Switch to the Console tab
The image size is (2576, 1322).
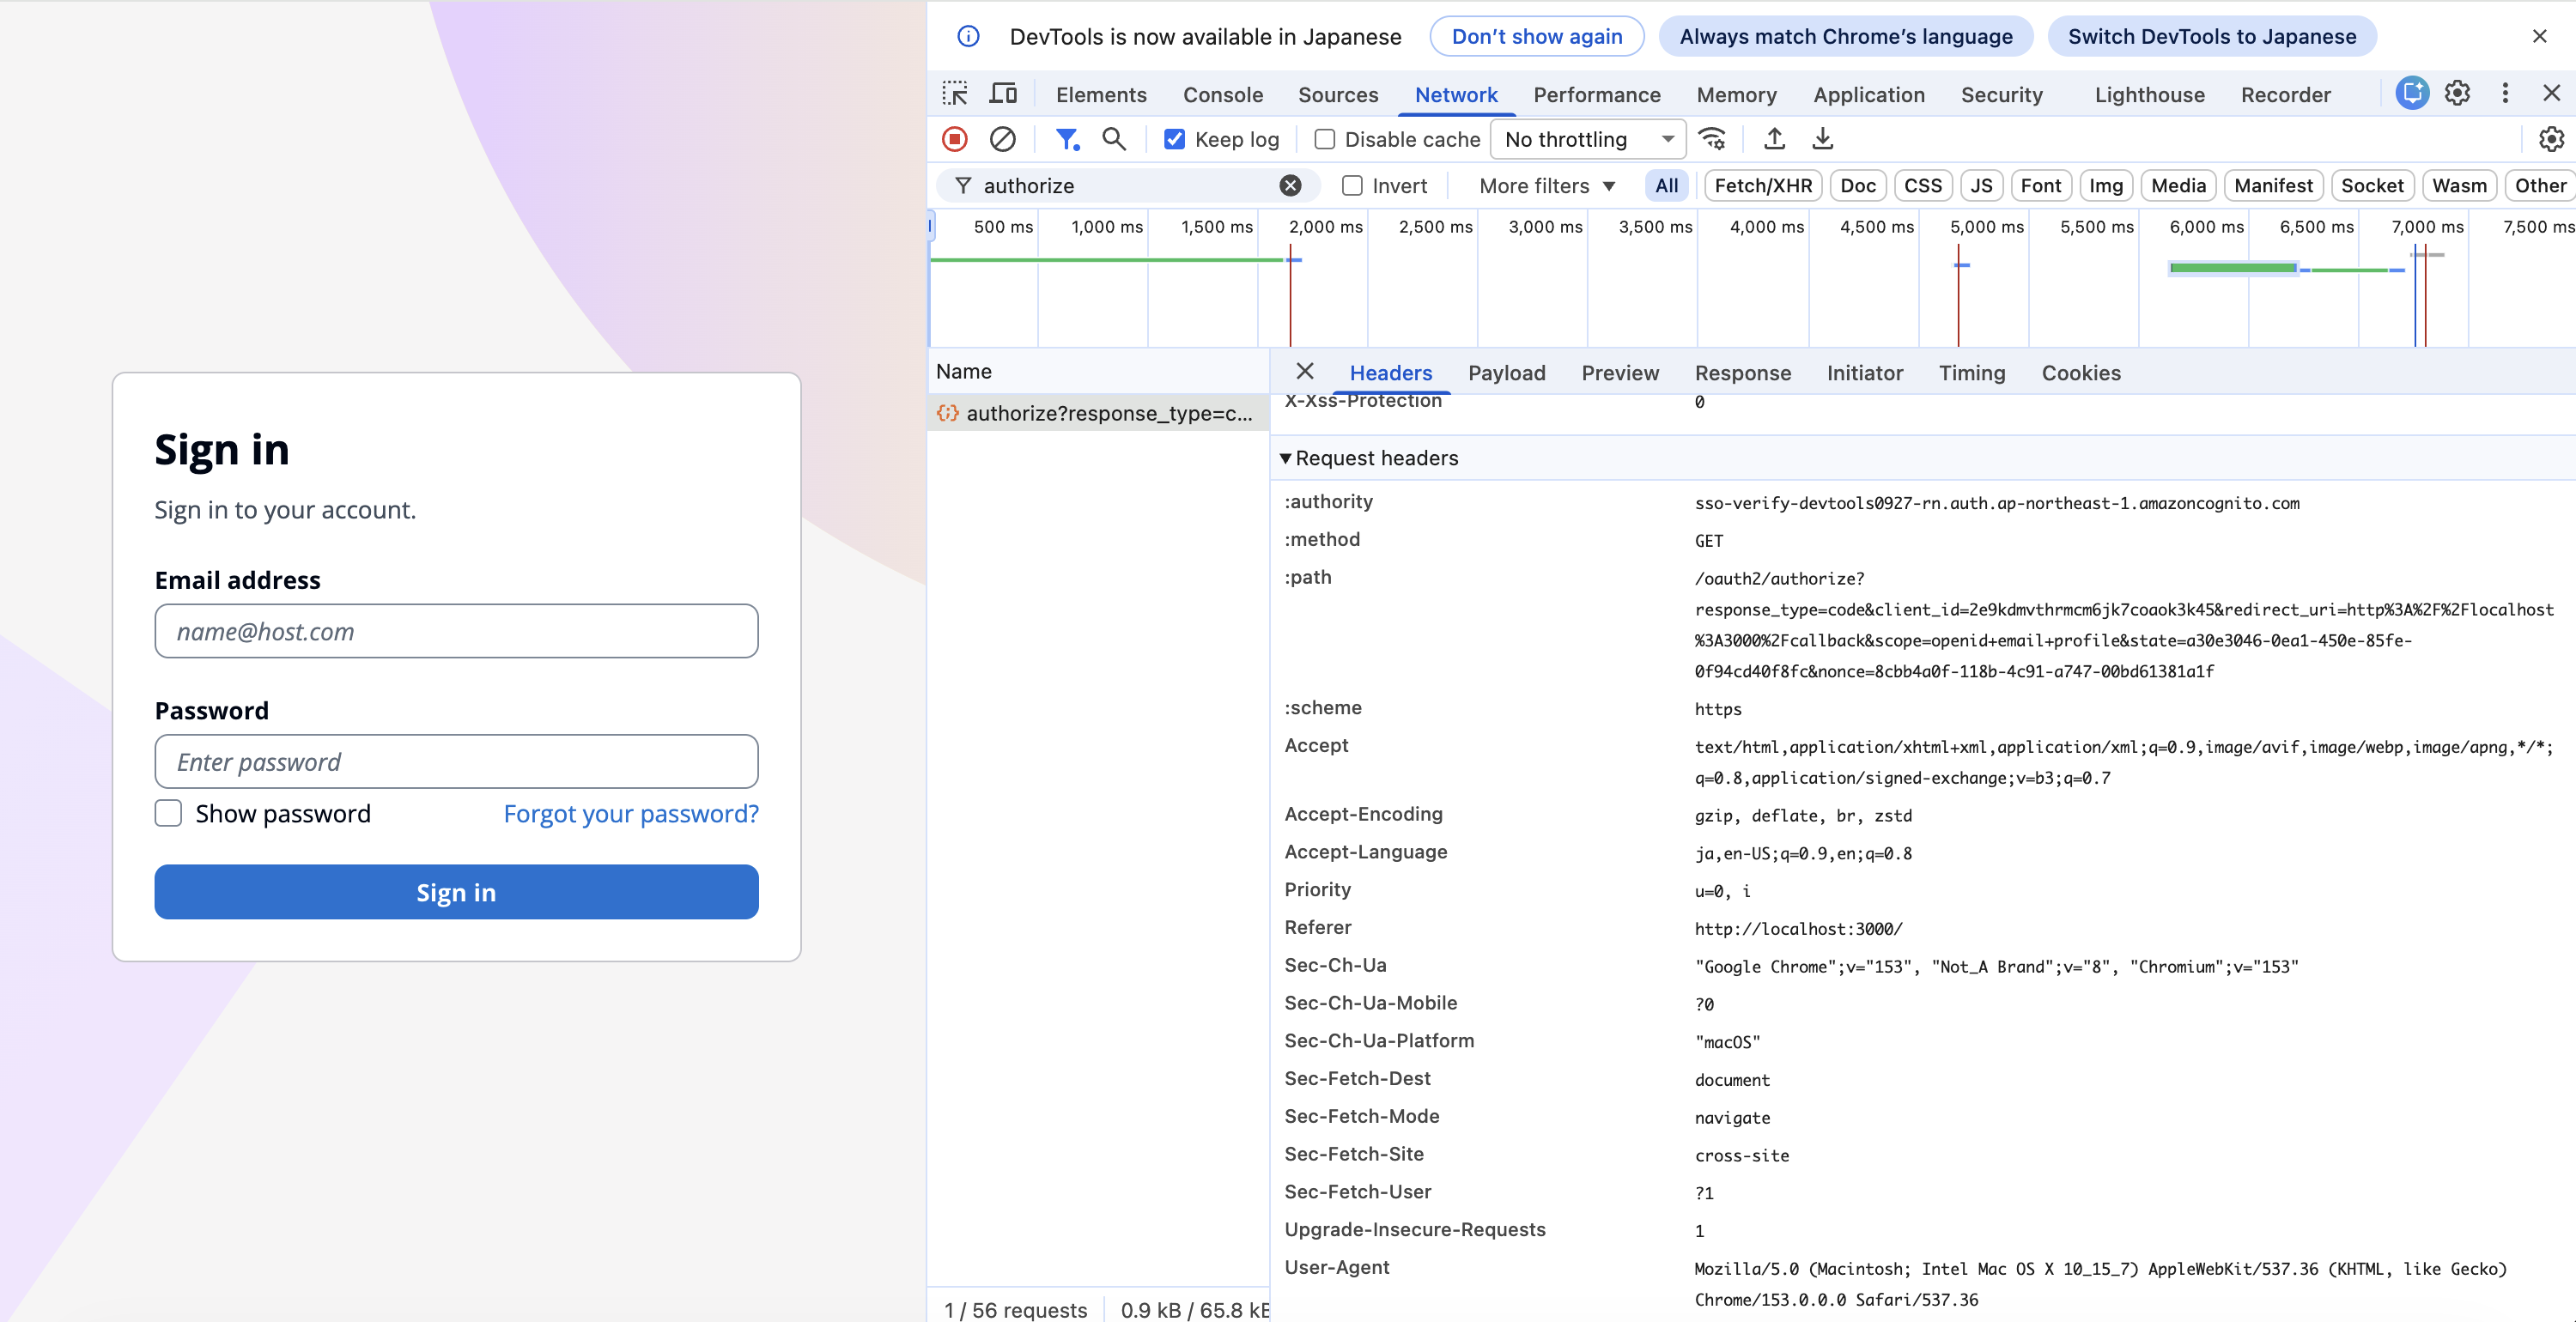click(1223, 94)
